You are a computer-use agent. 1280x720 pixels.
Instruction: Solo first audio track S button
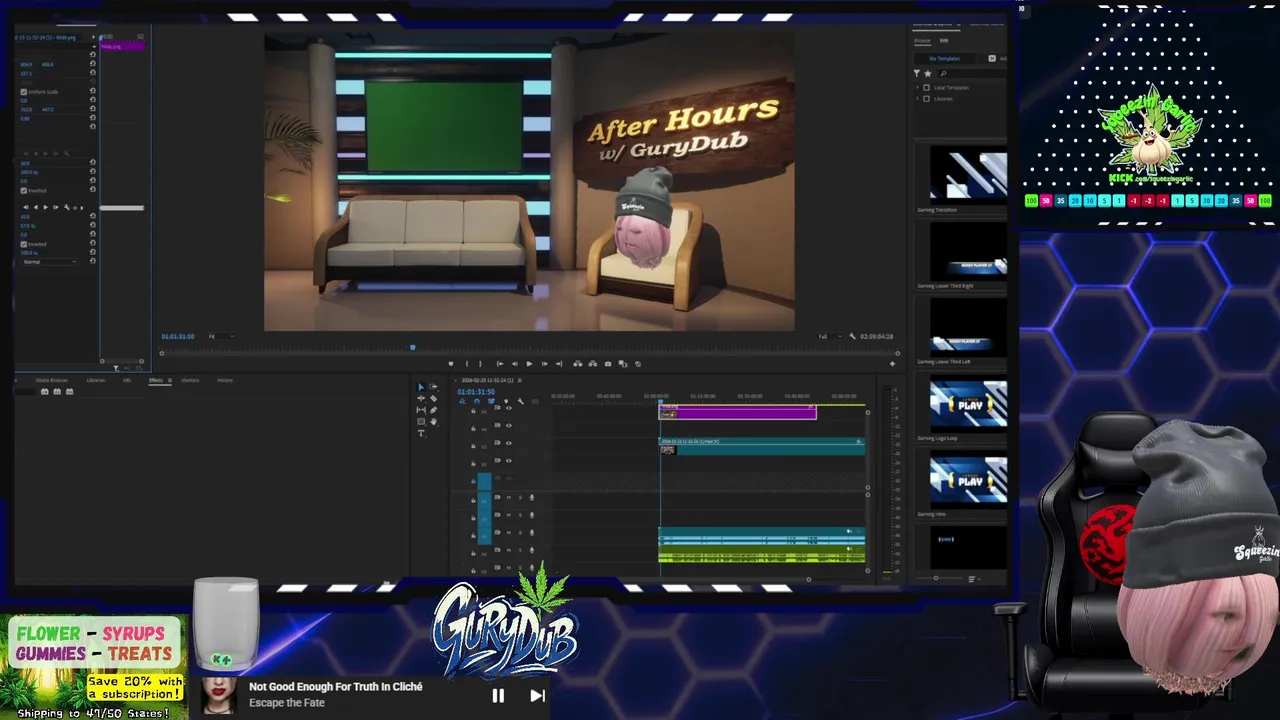point(520,498)
